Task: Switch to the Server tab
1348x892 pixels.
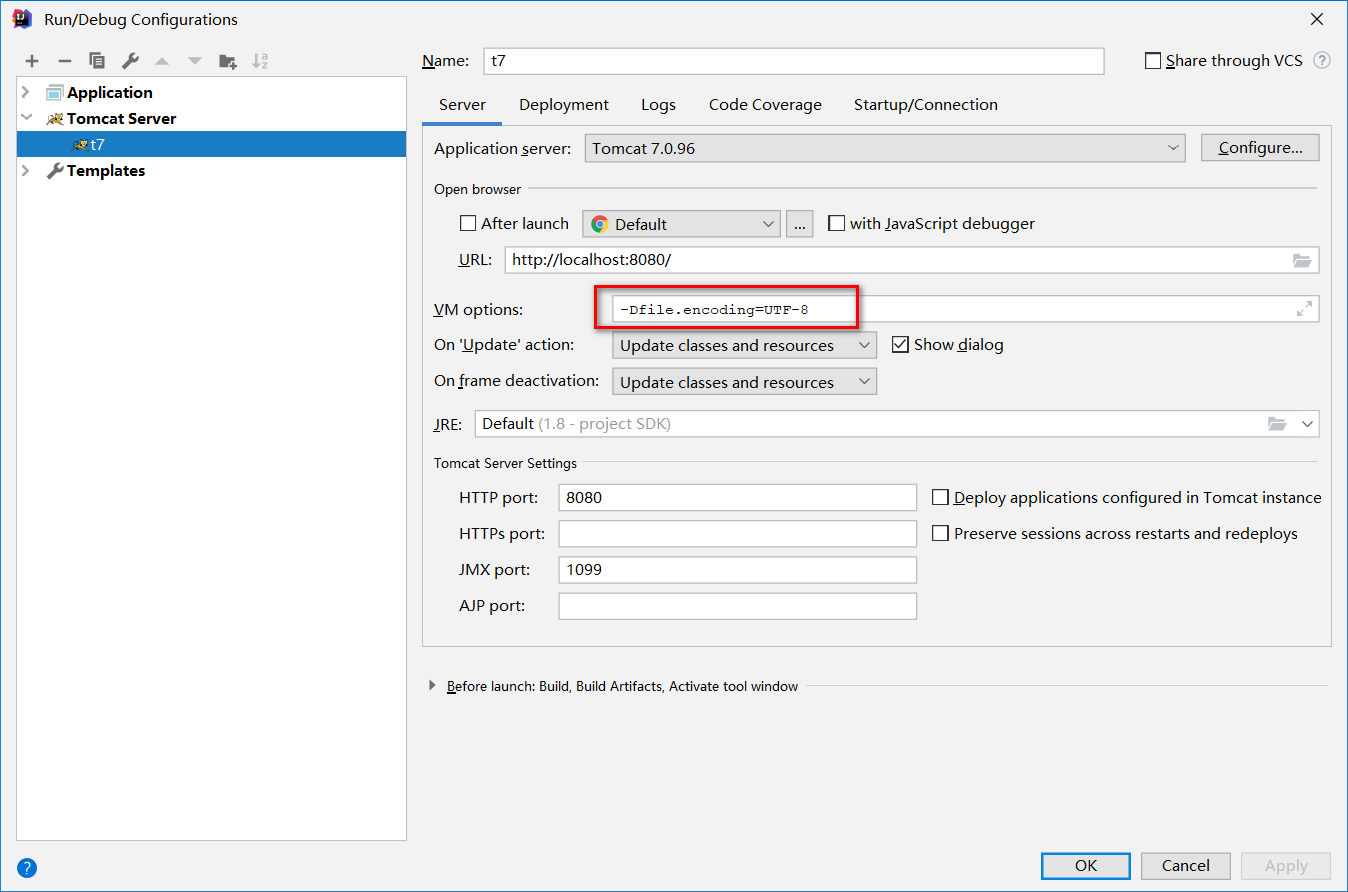Action: click(x=462, y=105)
